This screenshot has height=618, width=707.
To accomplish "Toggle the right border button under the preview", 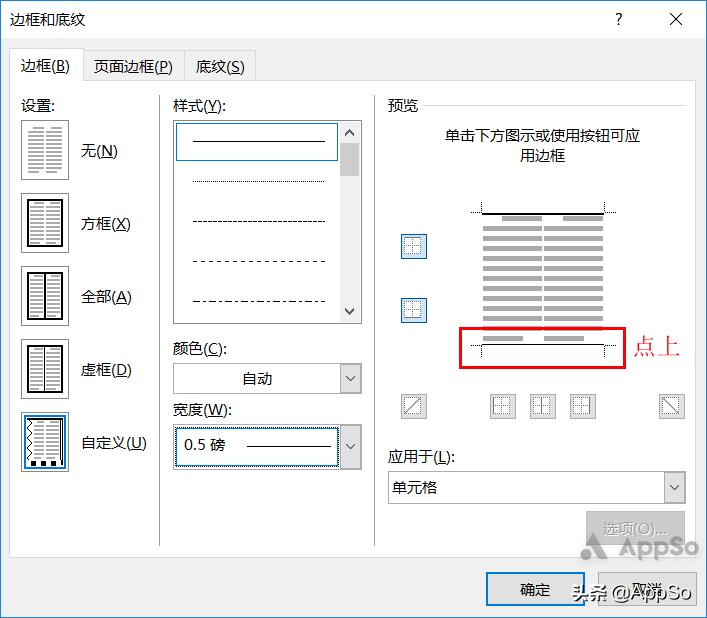I will click(x=583, y=406).
